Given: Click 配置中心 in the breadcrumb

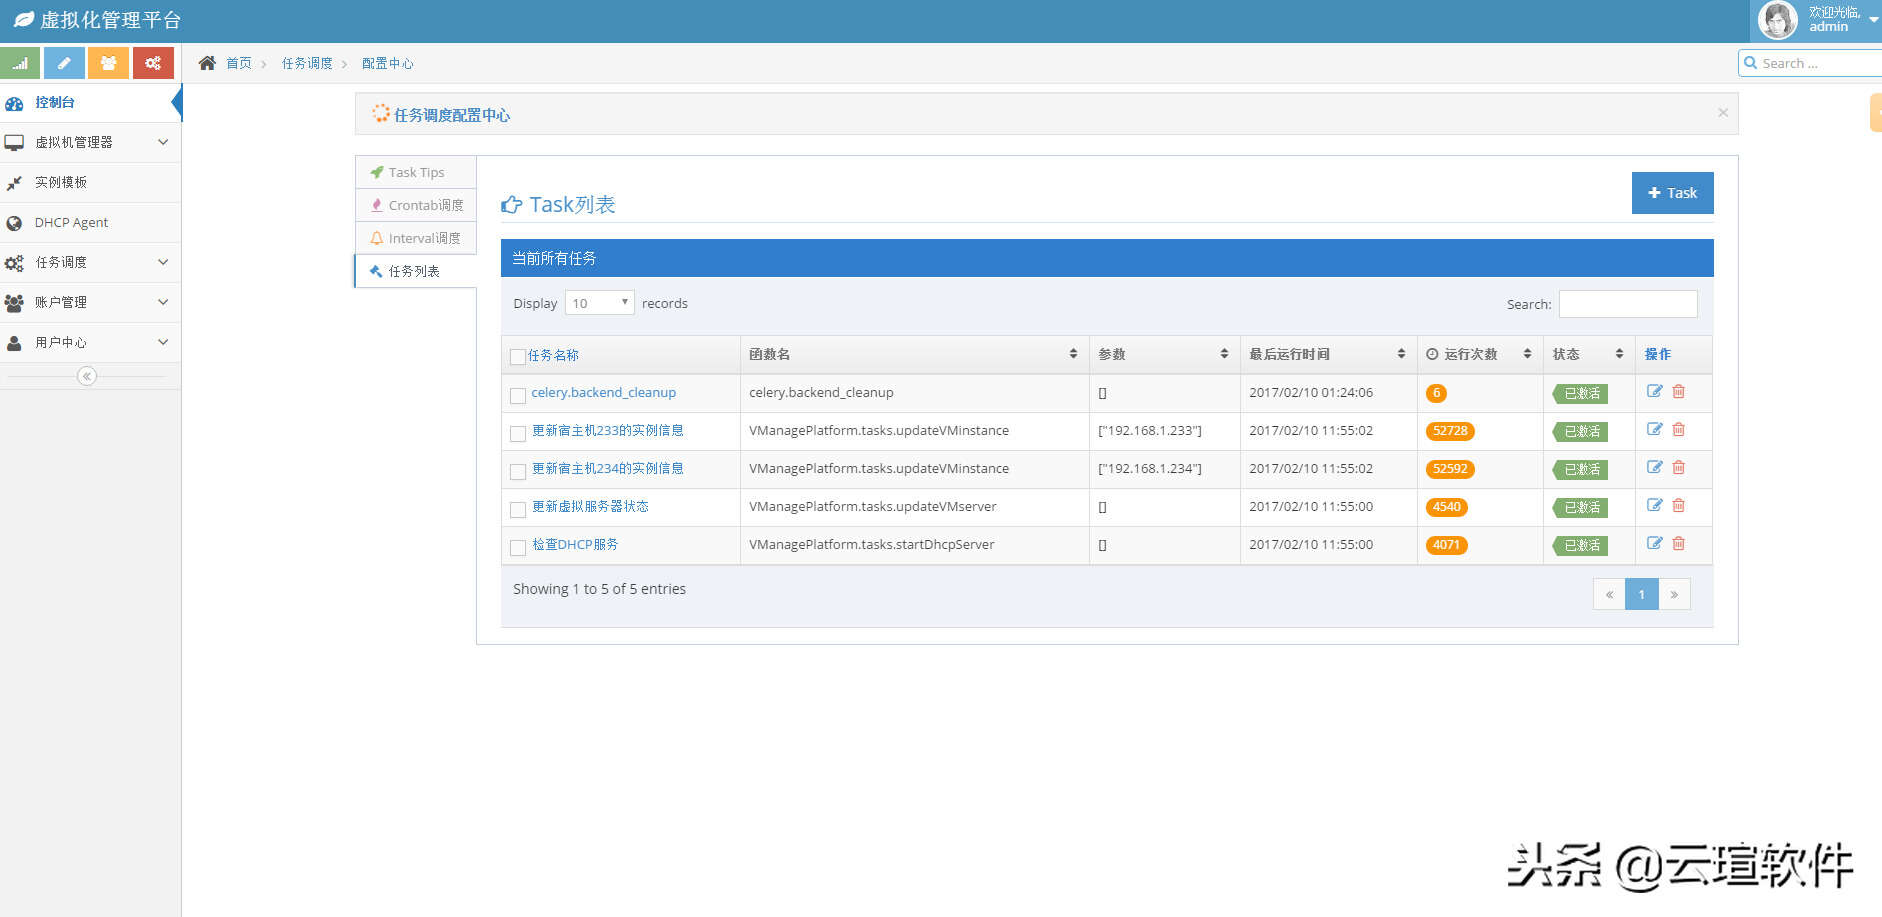Looking at the screenshot, I should click(388, 63).
